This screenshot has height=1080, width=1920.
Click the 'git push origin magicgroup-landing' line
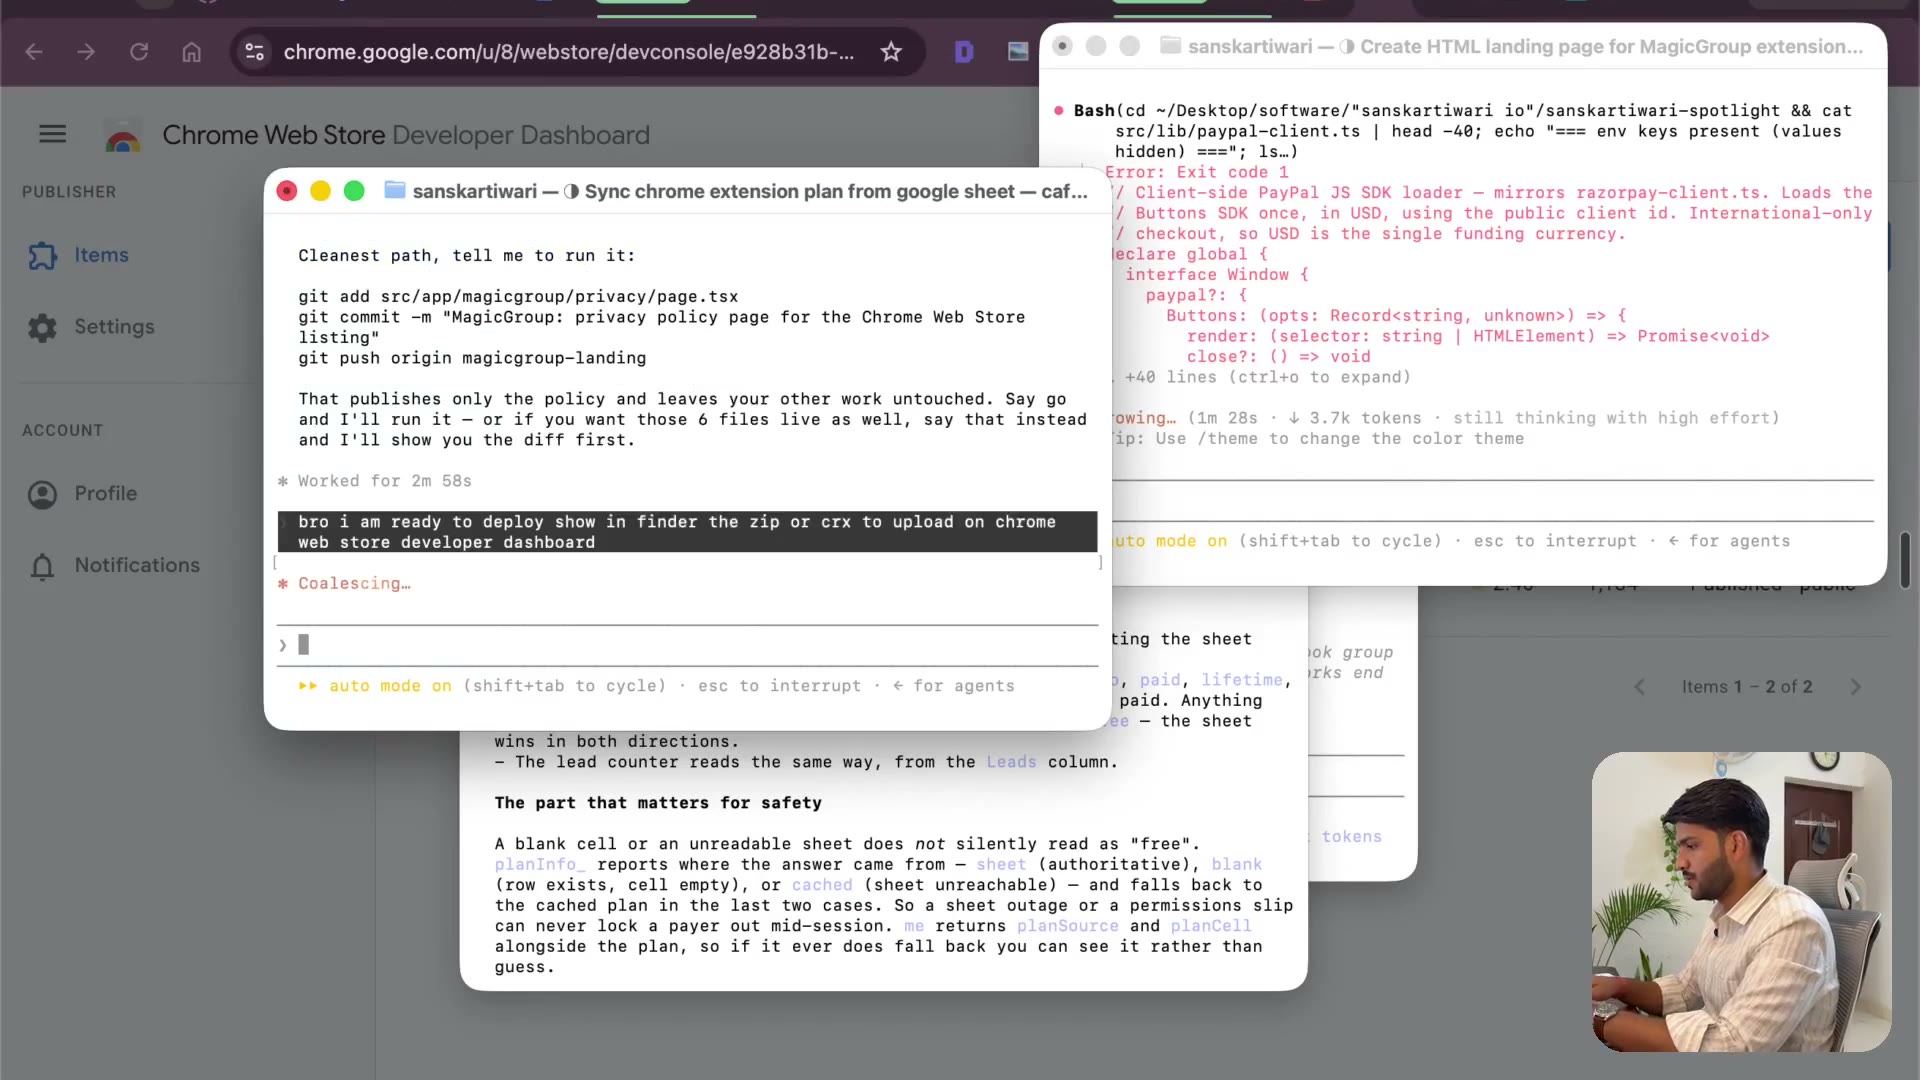472,358
